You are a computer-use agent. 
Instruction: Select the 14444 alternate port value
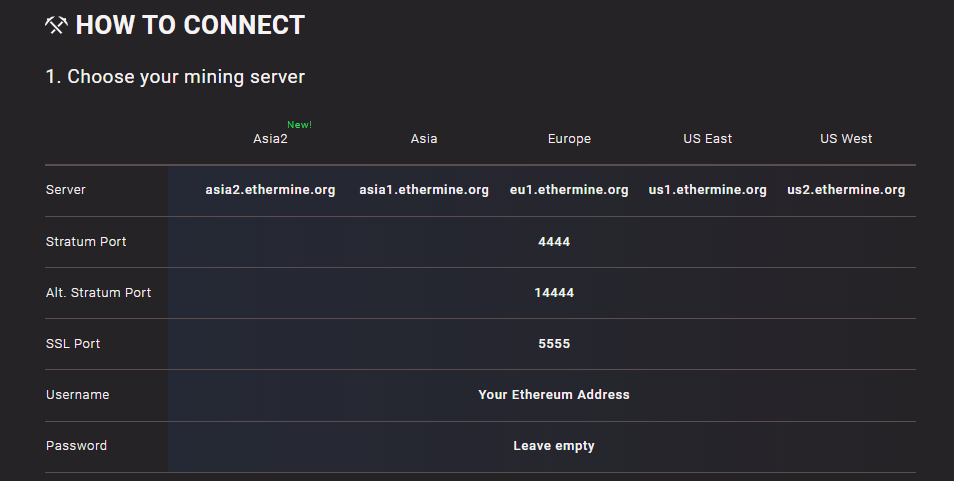554,292
